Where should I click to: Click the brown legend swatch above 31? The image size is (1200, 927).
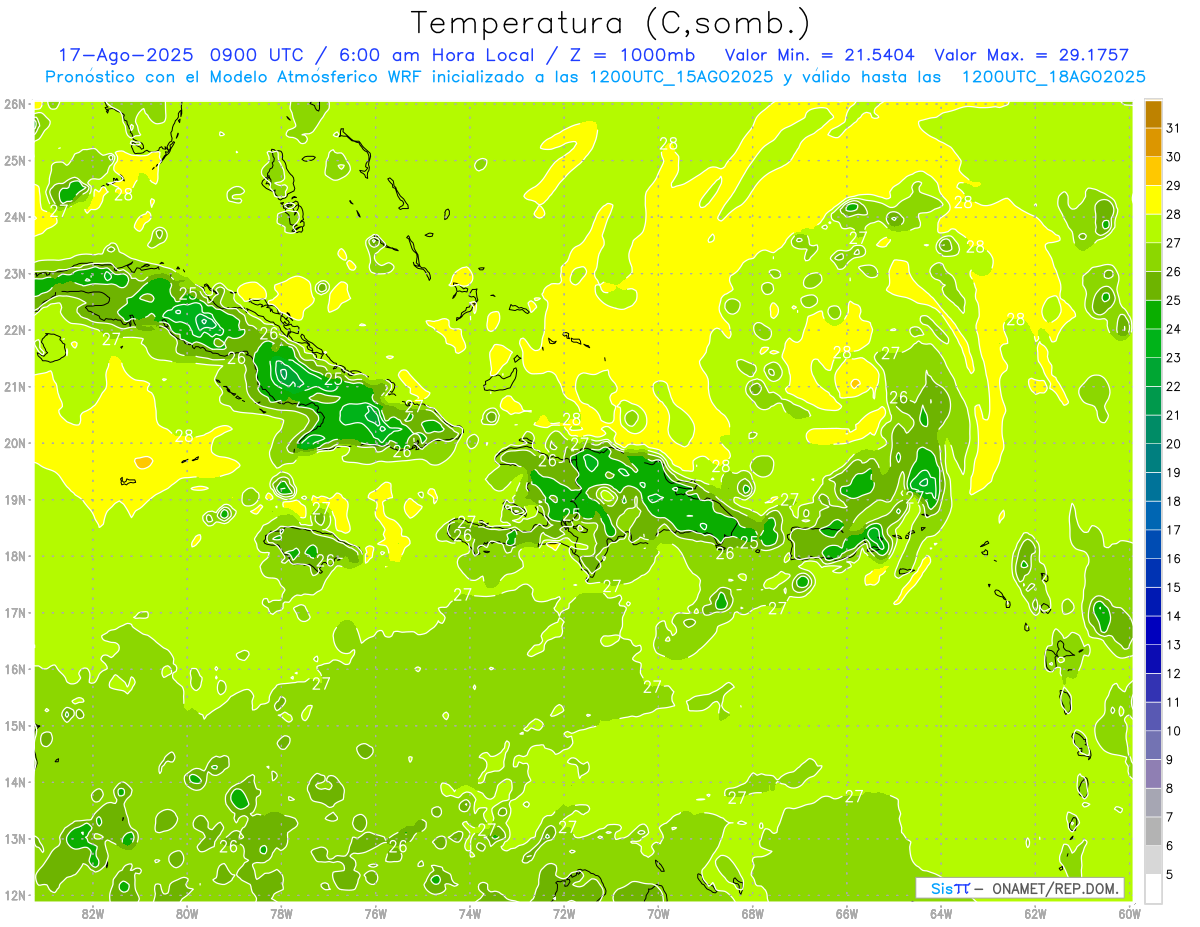[1153, 114]
